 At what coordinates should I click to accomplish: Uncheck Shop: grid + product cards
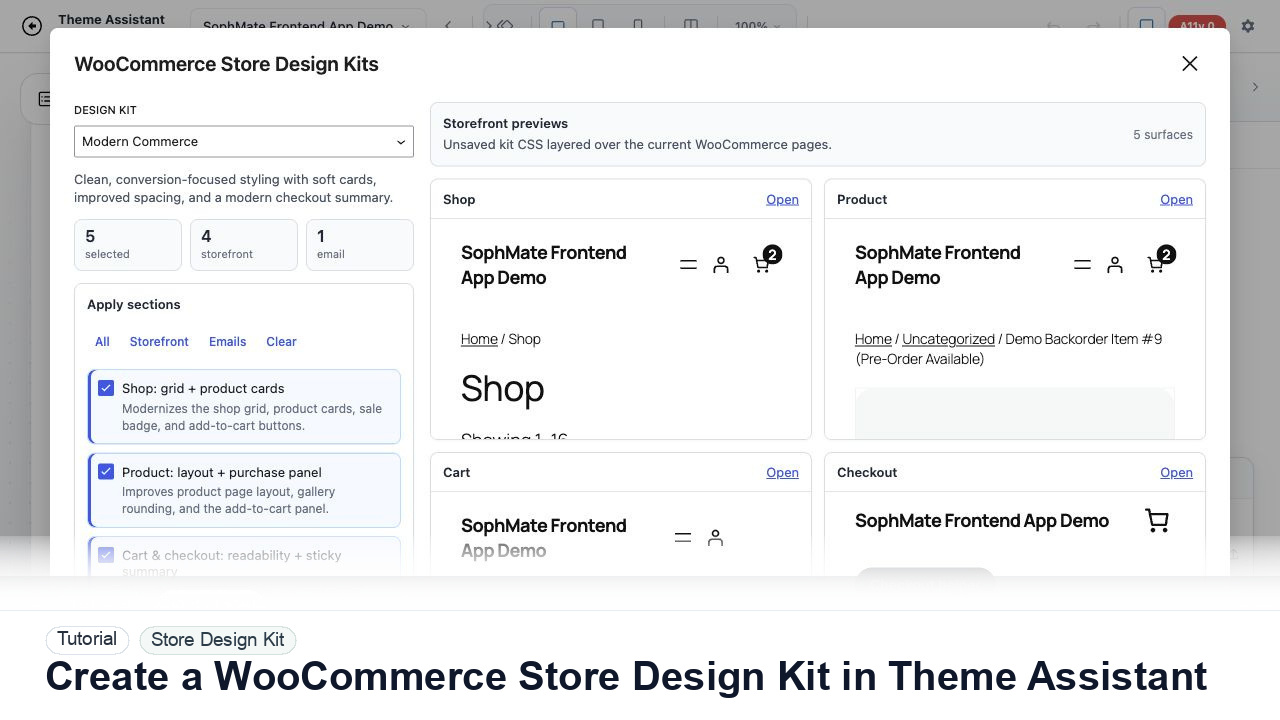coord(106,388)
